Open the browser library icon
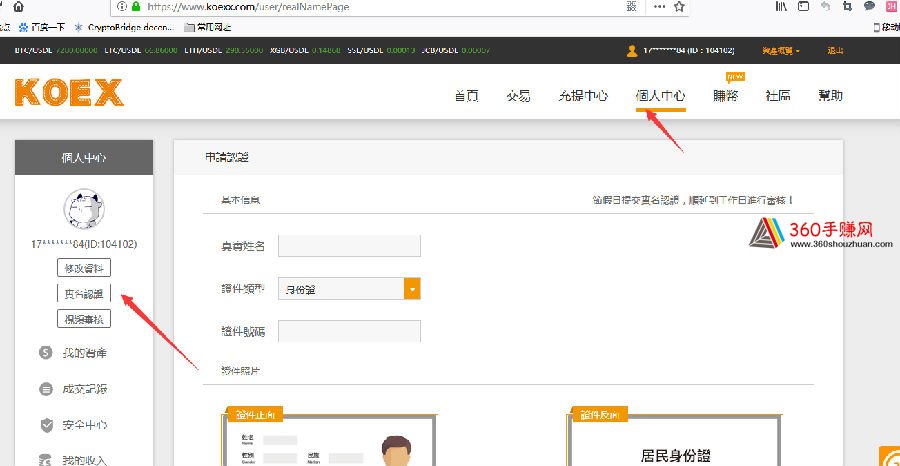 pyautogui.click(x=781, y=6)
